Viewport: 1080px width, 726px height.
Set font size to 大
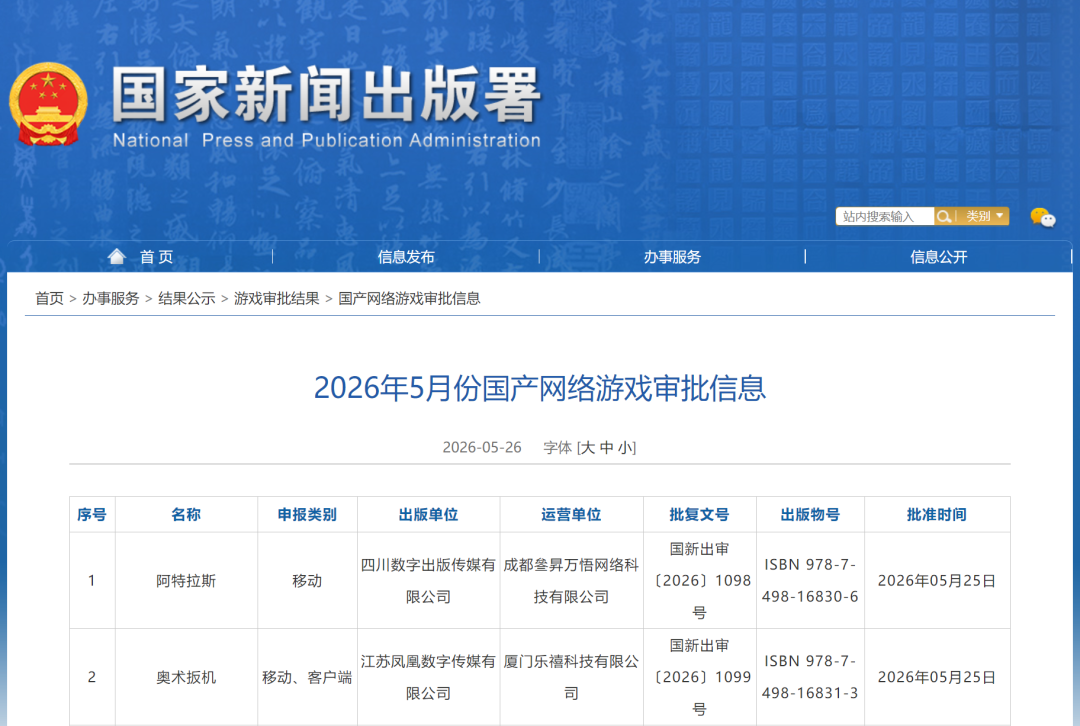tap(587, 448)
